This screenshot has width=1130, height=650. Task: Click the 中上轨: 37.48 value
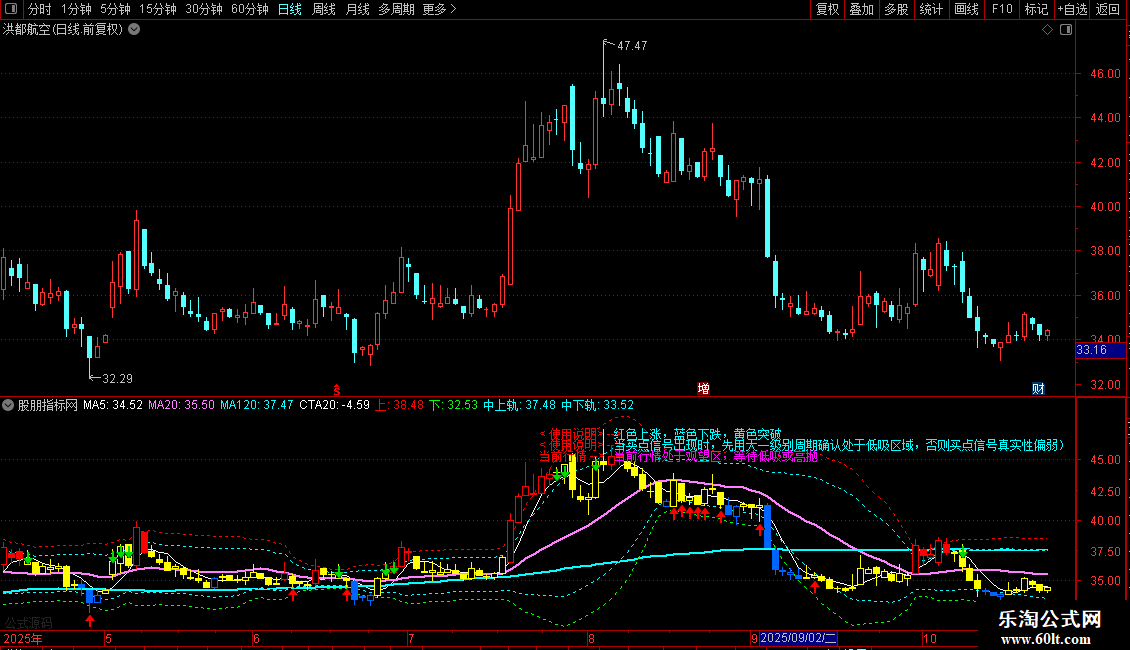click(520, 405)
